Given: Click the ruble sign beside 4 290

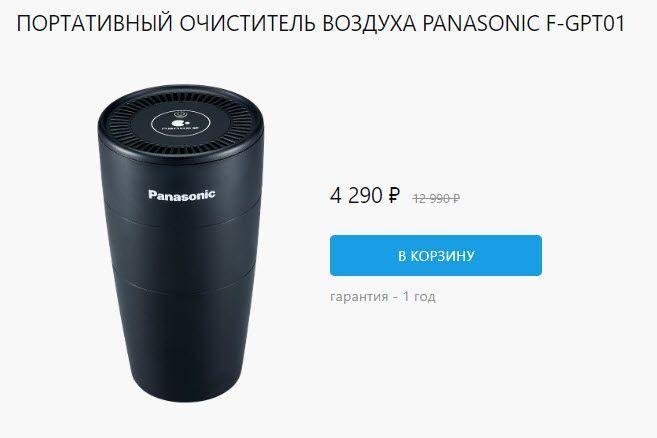Looking at the screenshot, I should [394, 195].
